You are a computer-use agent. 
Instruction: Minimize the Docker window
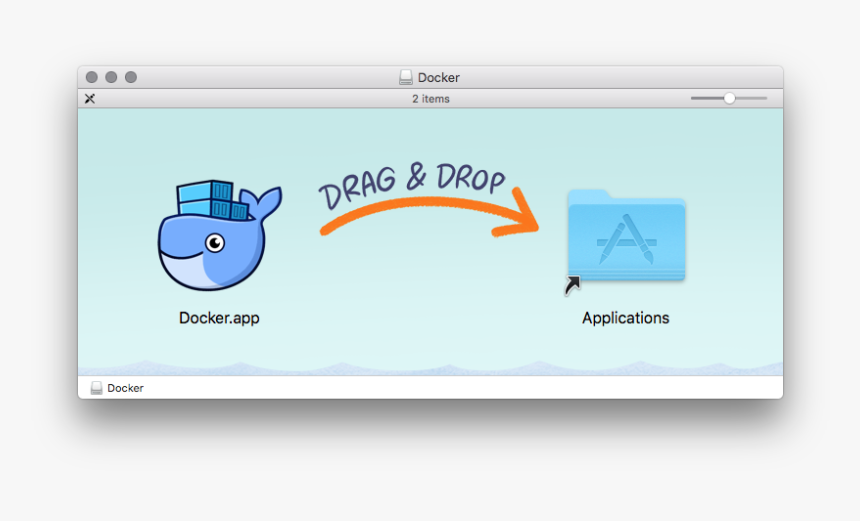point(111,77)
